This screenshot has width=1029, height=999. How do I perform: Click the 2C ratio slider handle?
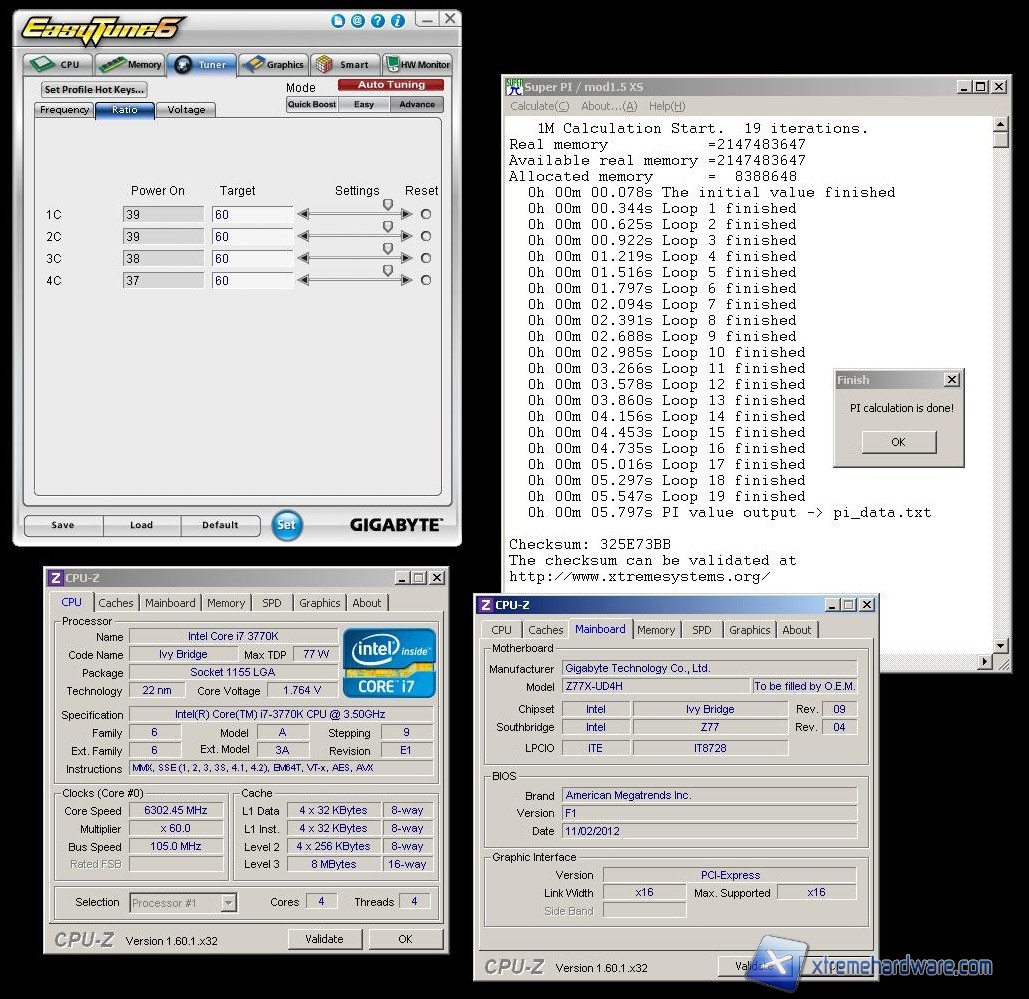click(x=388, y=226)
